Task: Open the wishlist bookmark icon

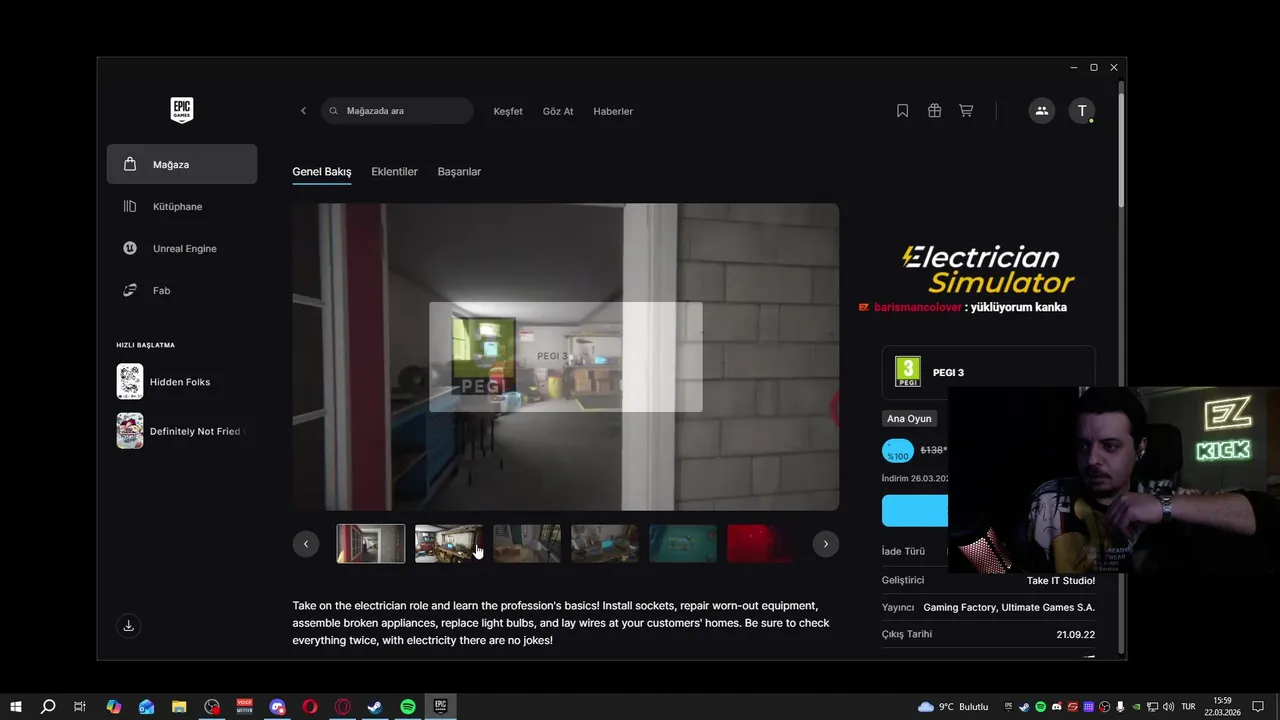Action: [902, 111]
